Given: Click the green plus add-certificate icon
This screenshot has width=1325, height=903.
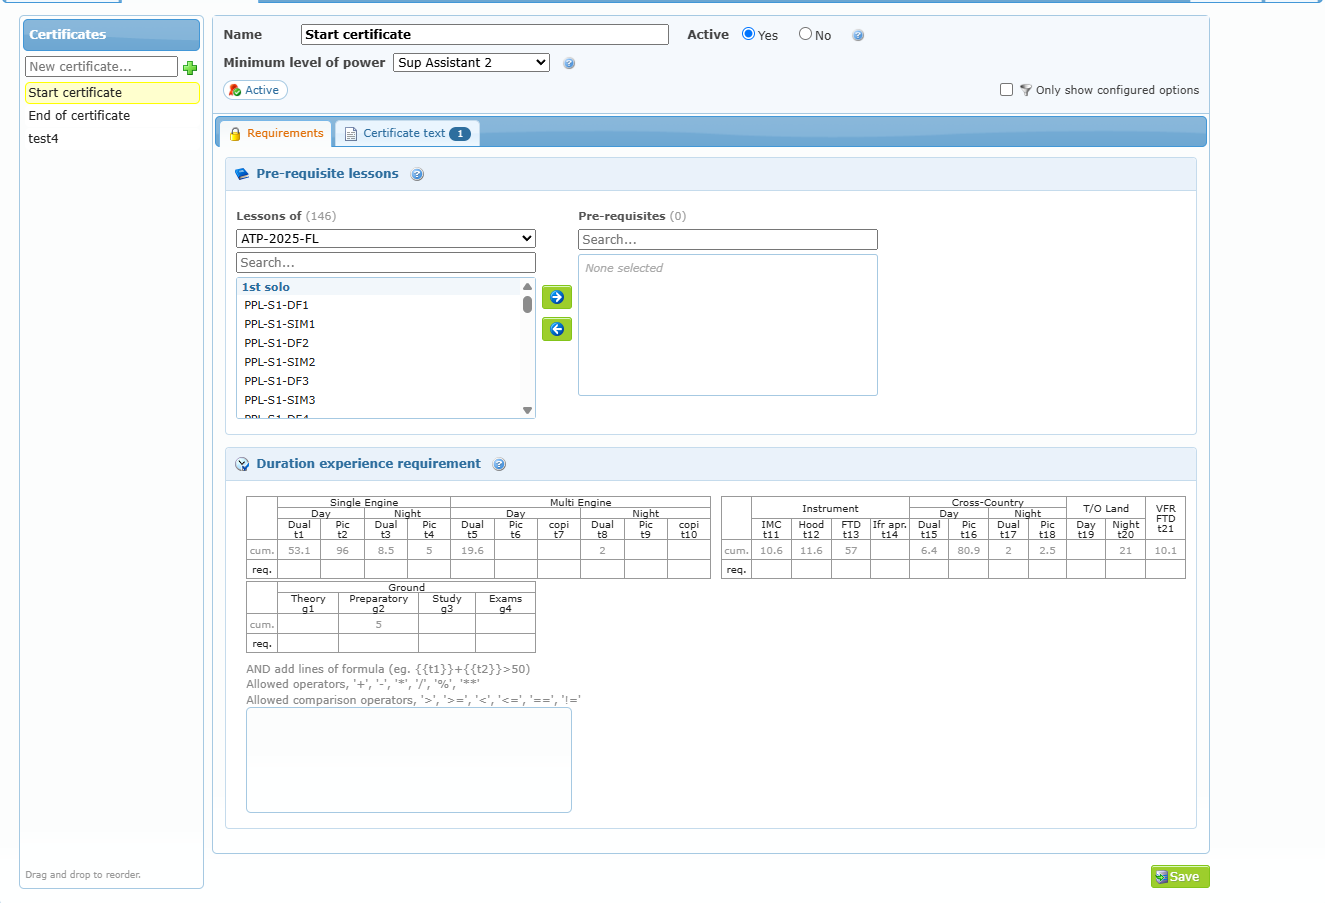Looking at the screenshot, I should coord(190,67).
